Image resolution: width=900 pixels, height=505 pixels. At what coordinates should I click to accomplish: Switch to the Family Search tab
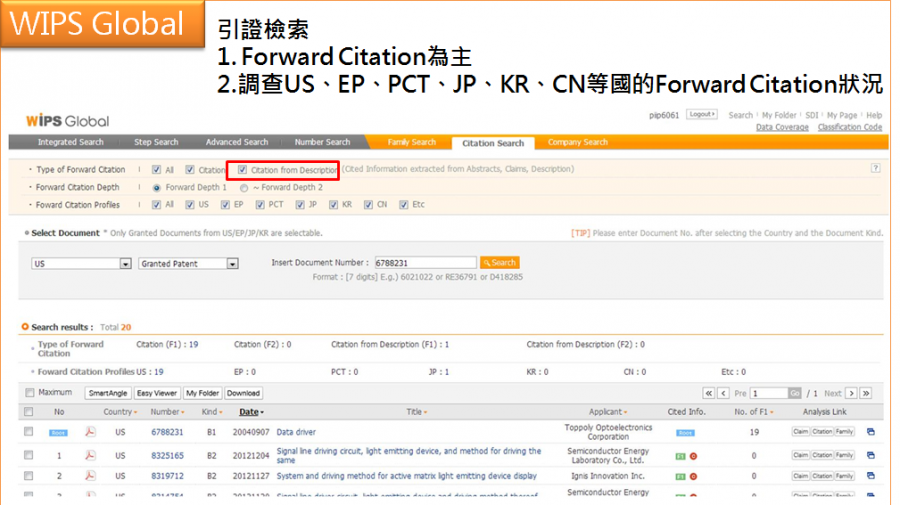click(x=411, y=142)
